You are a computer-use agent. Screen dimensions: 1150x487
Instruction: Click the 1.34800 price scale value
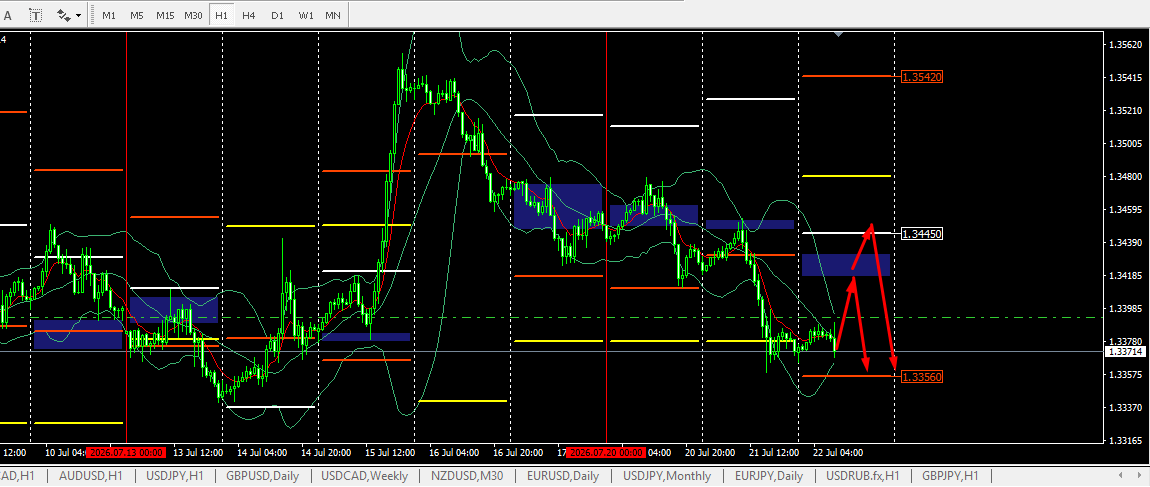coord(1127,177)
